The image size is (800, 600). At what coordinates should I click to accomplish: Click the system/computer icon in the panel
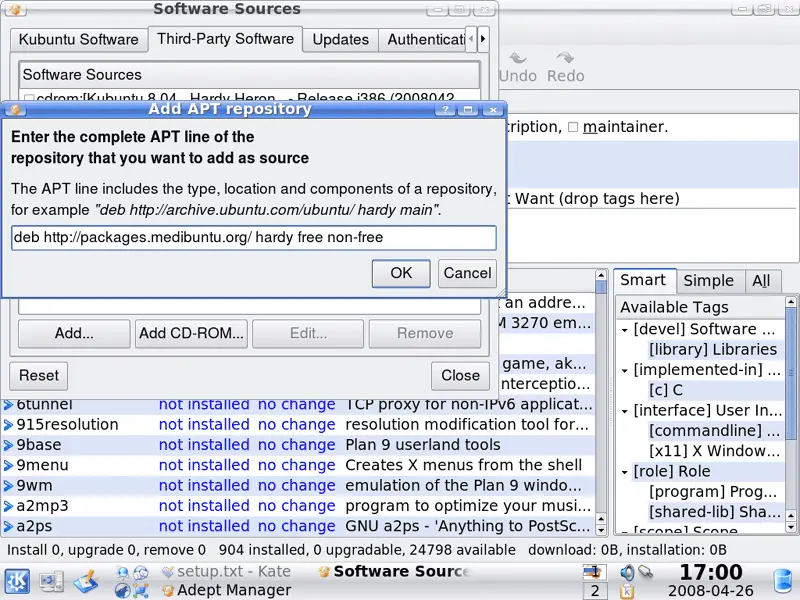pyautogui.click(x=52, y=582)
